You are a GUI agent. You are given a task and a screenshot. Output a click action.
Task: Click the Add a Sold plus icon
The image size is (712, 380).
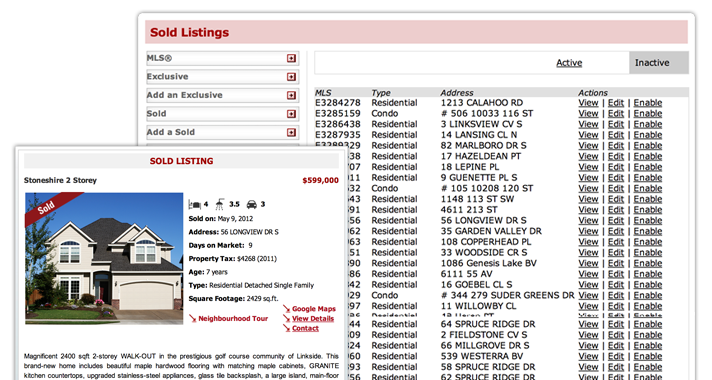tap(291, 132)
